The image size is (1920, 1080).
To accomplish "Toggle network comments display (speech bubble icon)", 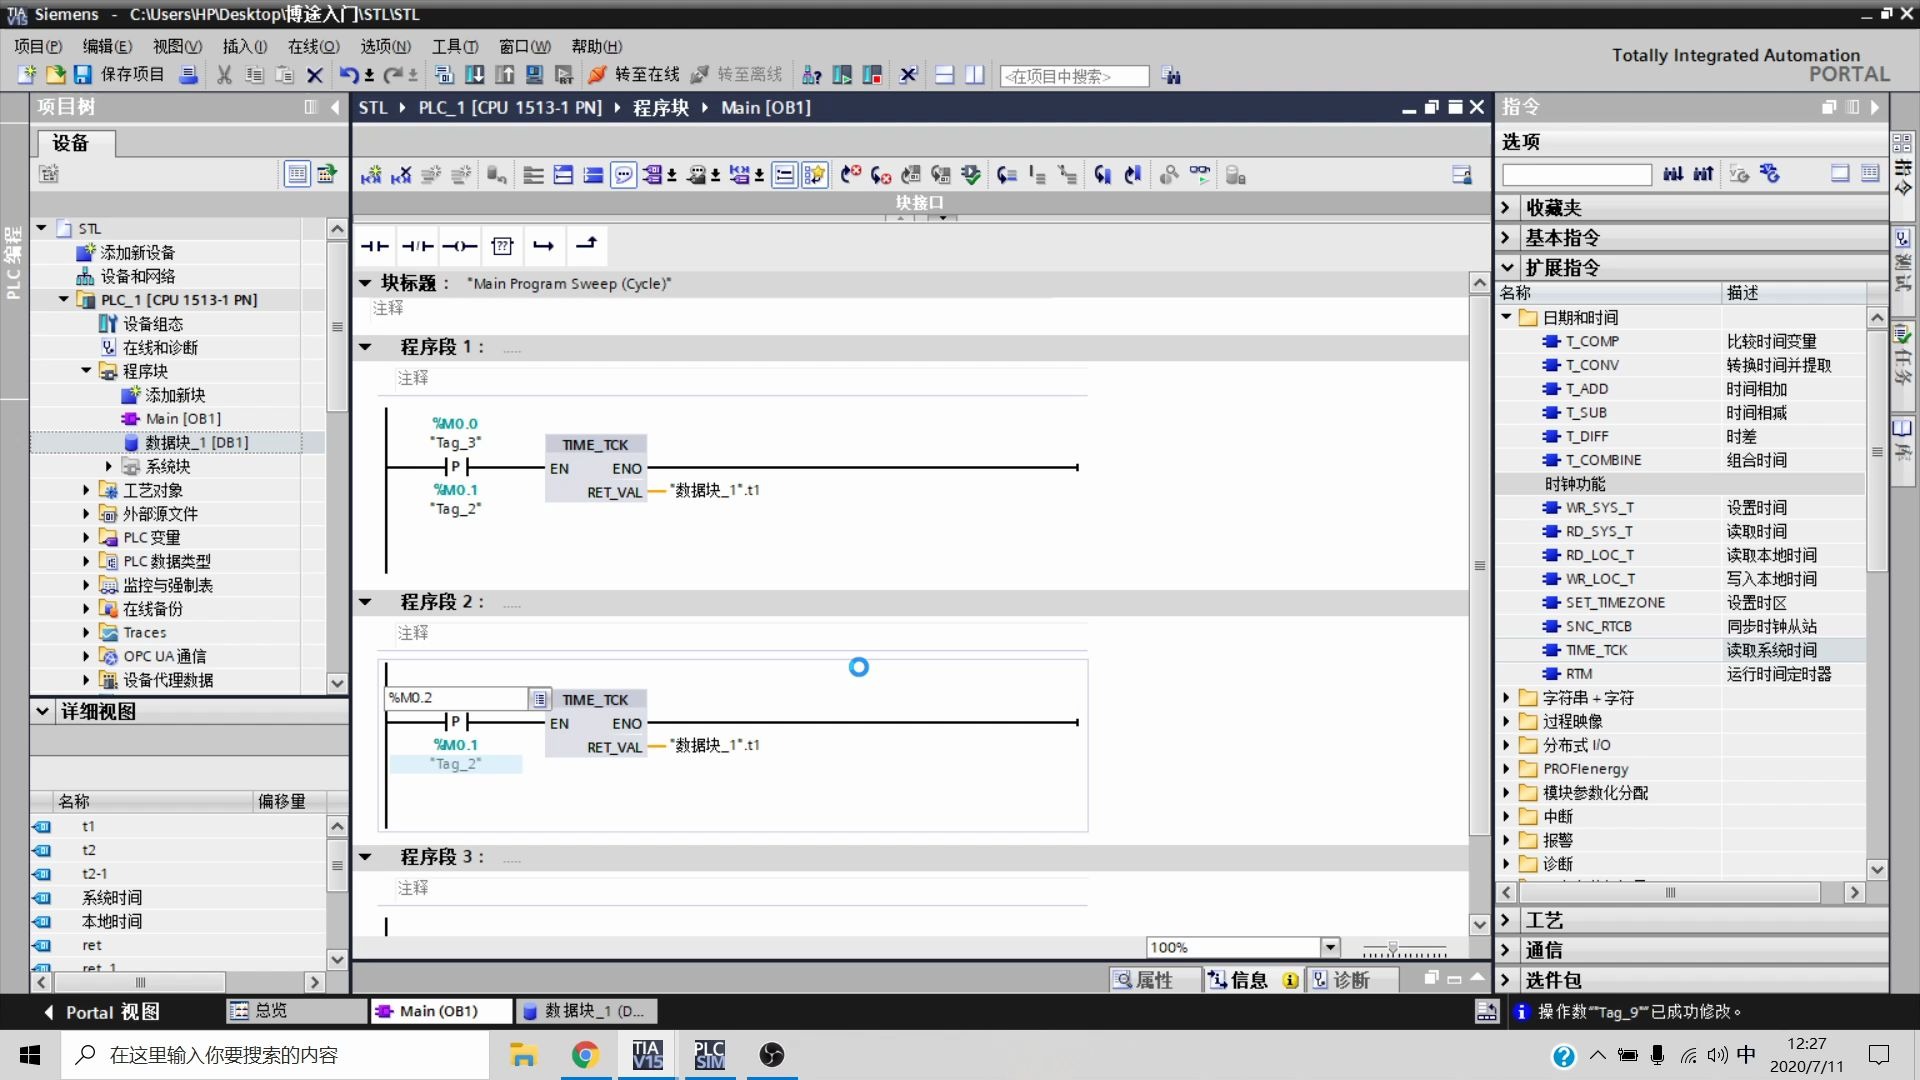I will point(623,176).
